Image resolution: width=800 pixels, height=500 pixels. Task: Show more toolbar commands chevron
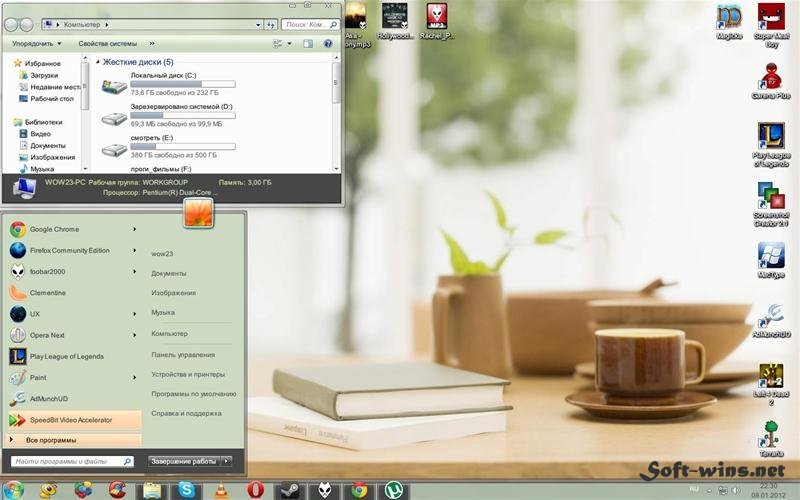[152, 44]
